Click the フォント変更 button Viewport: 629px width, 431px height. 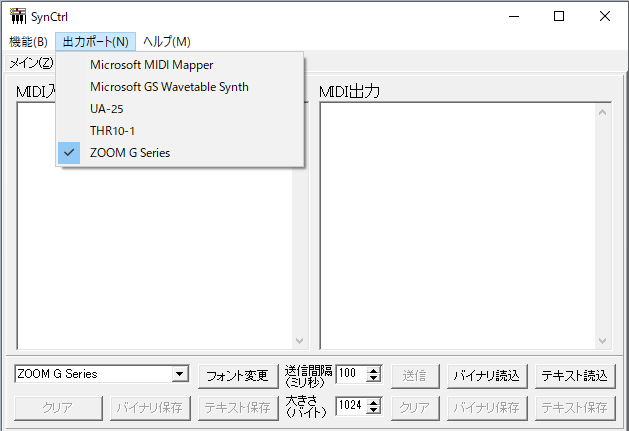pyautogui.click(x=238, y=376)
